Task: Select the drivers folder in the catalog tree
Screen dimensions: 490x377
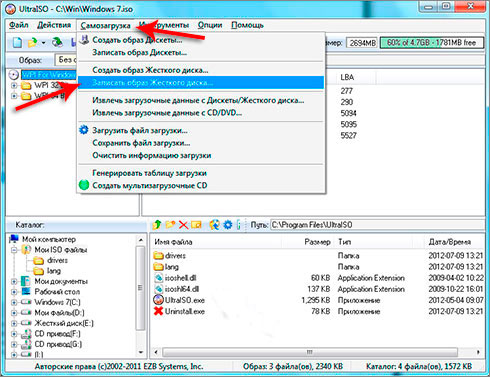Action: pyautogui.click(x=57, y=260)
